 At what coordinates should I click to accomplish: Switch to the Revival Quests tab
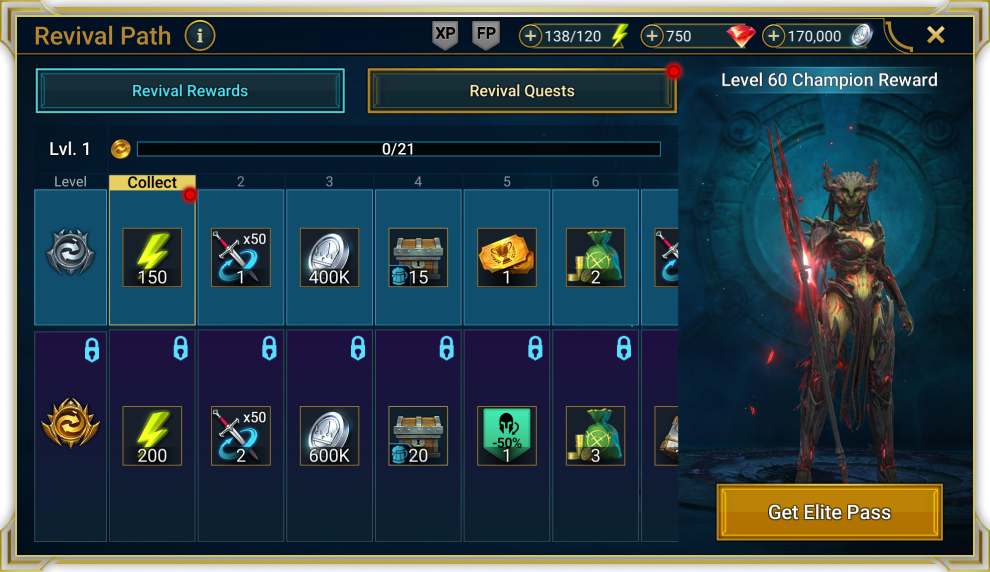[522, 91]
